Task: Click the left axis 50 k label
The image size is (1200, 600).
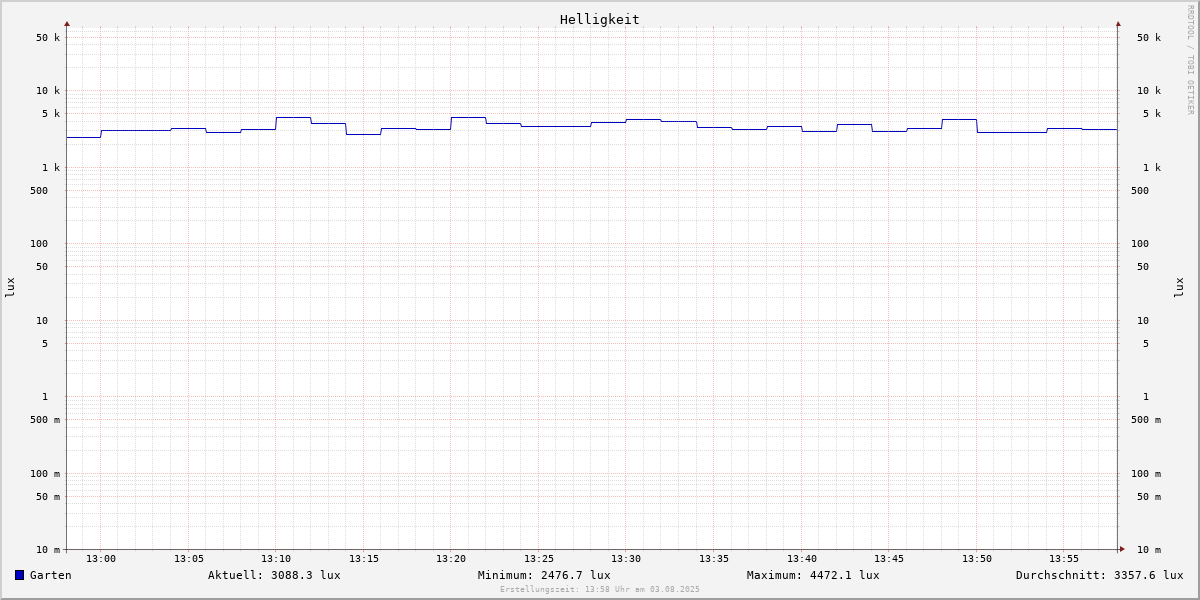Action: pyautogui.click(x=48, y=38)
